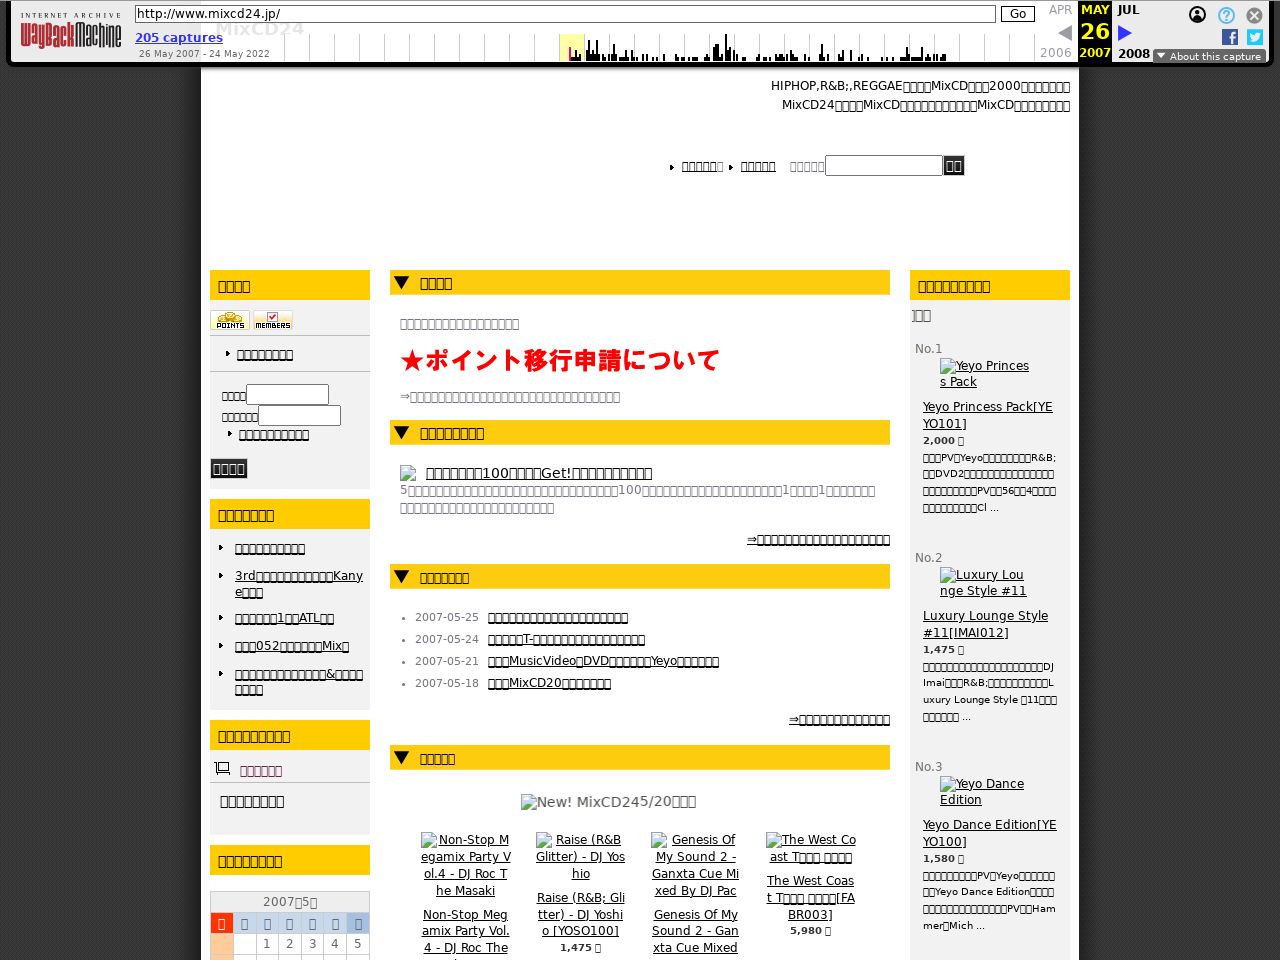
Task: Share capture on Twitter
Action: tap(1255, 37)
